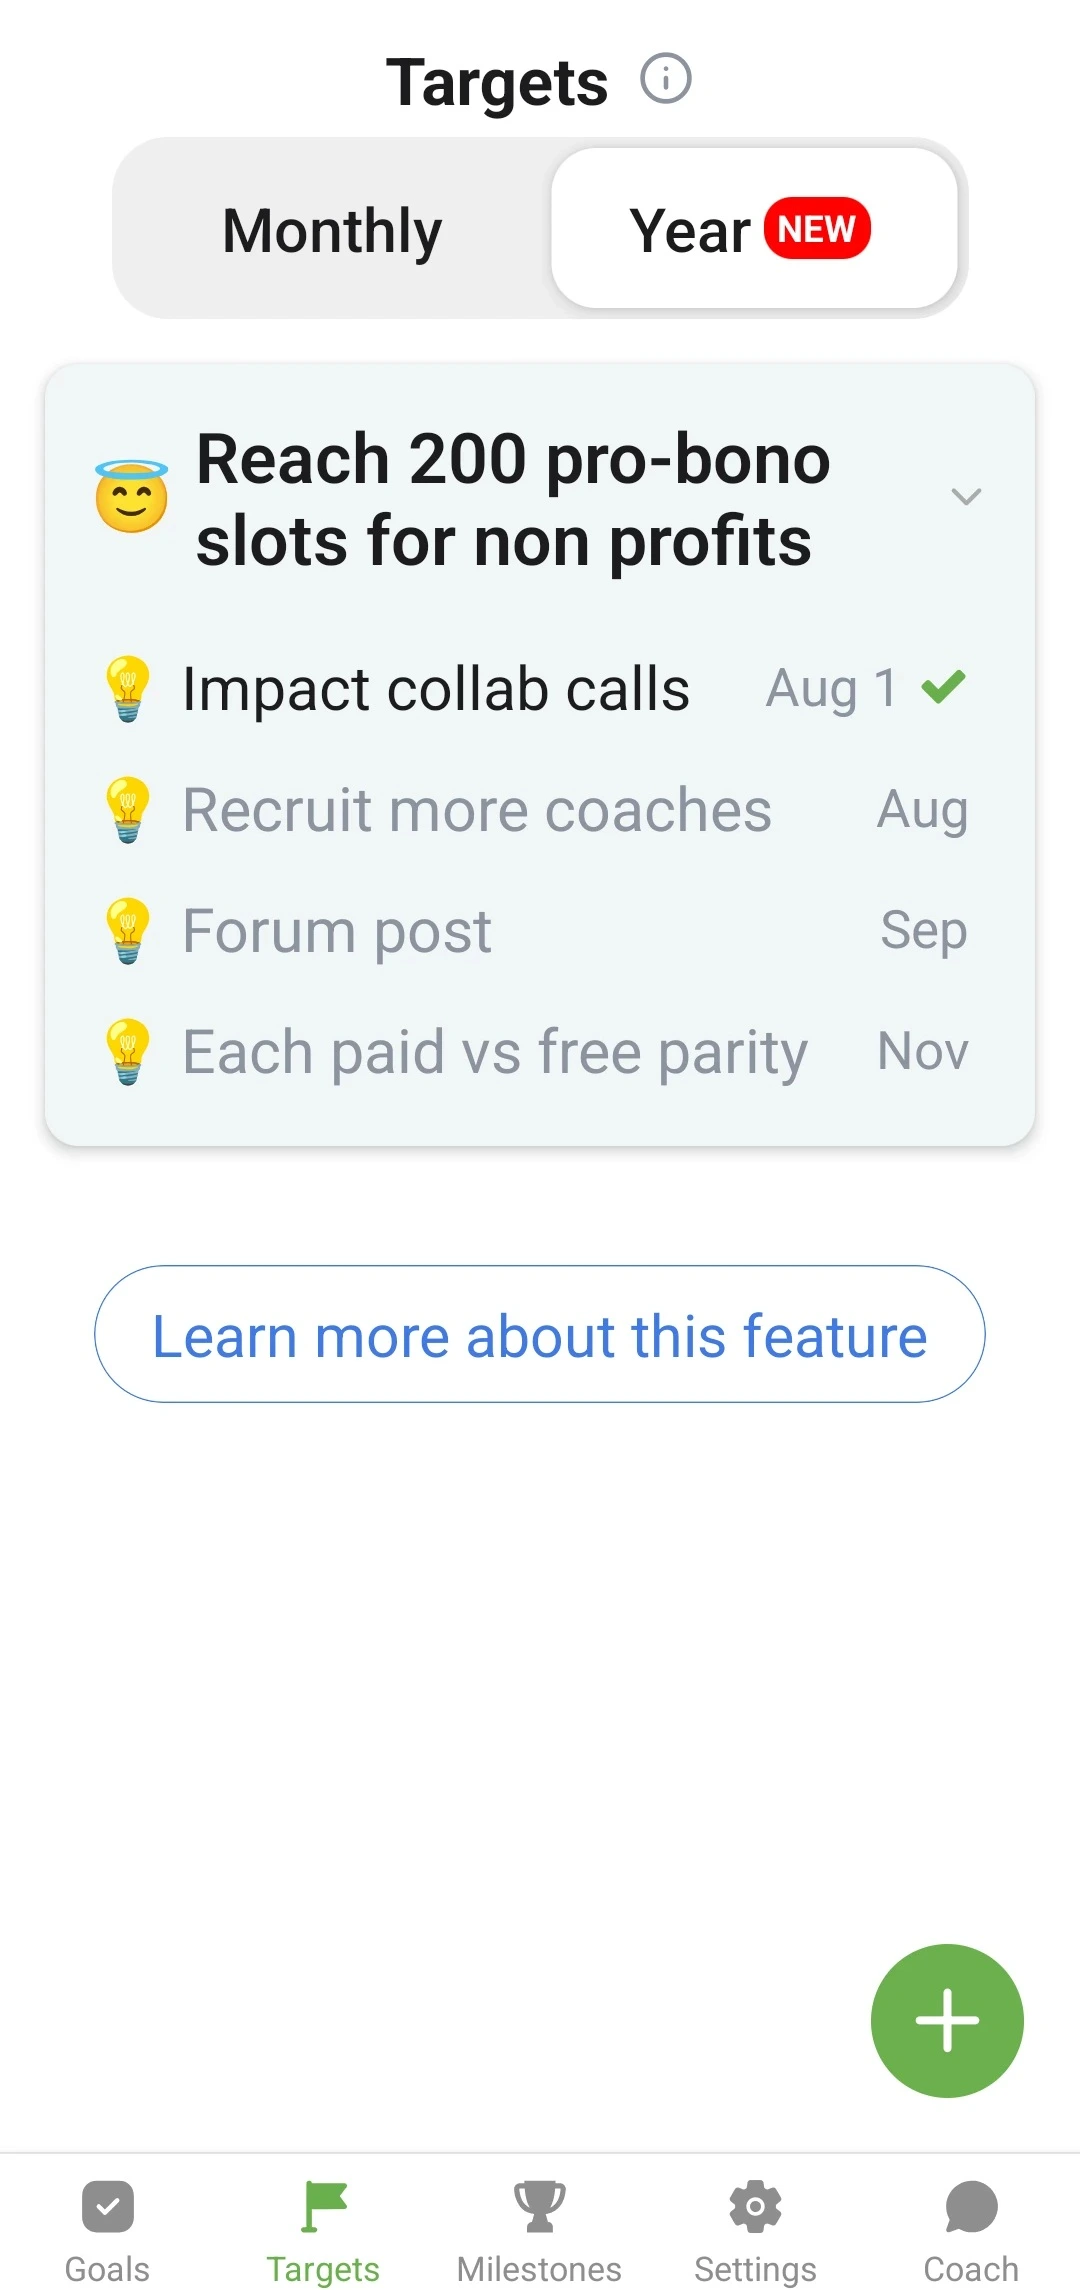The width and height of the screenshot is (1080, 2290).
Task: Click lightbulb icon beside Each paid vs free parity
Action: point(128,1052)
